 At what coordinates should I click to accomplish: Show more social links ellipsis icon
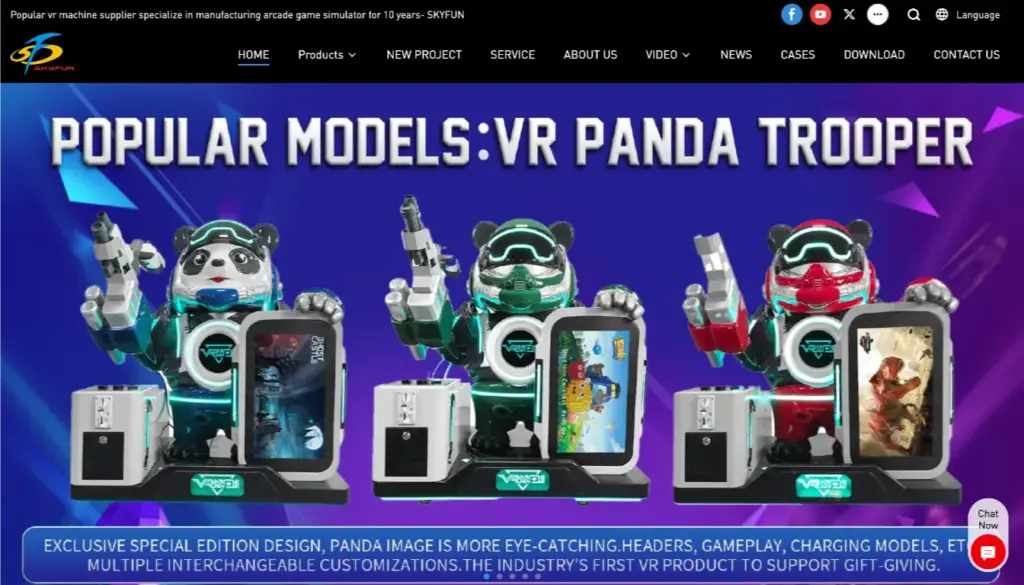click(878, 14)
